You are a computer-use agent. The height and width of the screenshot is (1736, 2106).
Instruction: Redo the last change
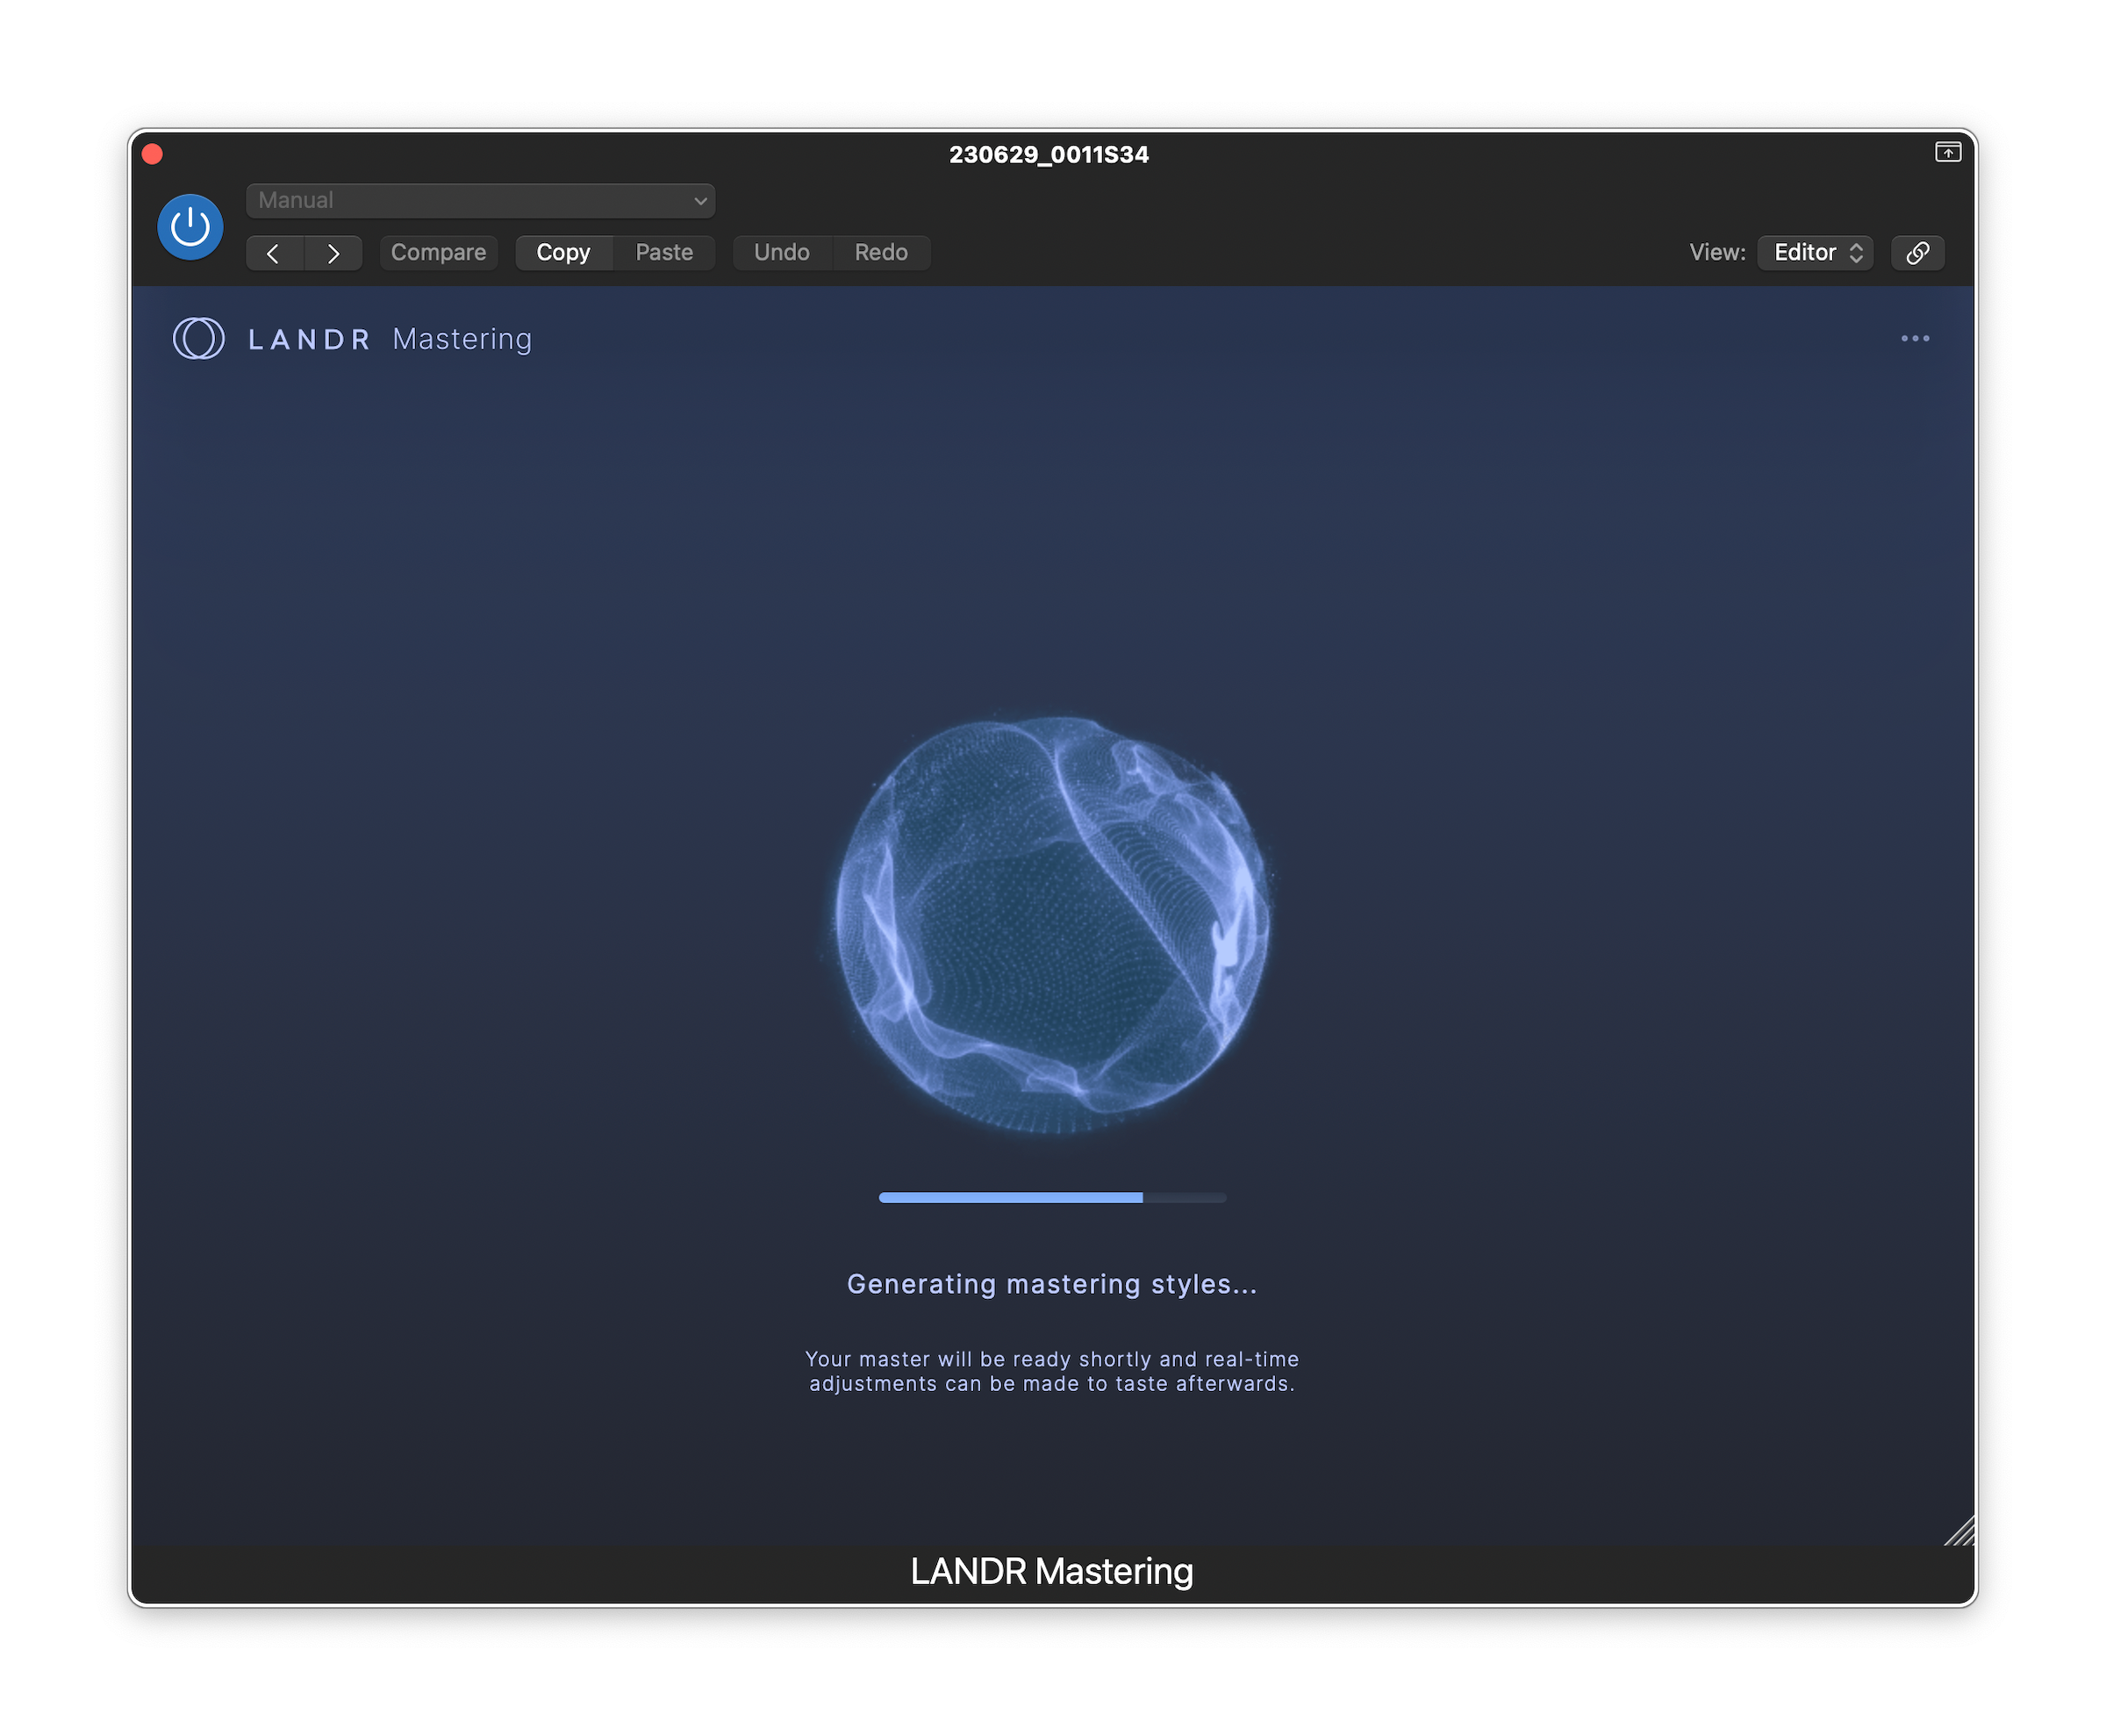[x=881, y=253]
